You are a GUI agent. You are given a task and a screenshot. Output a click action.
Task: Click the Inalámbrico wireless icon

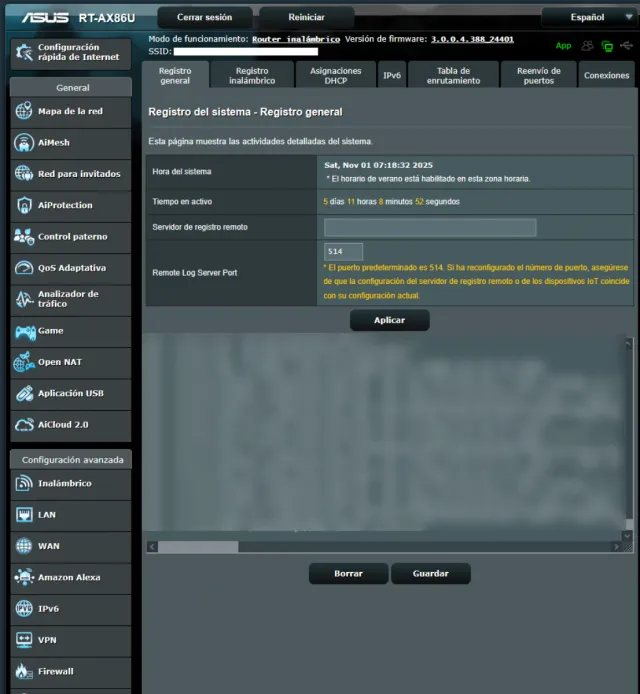pos(24,483)
